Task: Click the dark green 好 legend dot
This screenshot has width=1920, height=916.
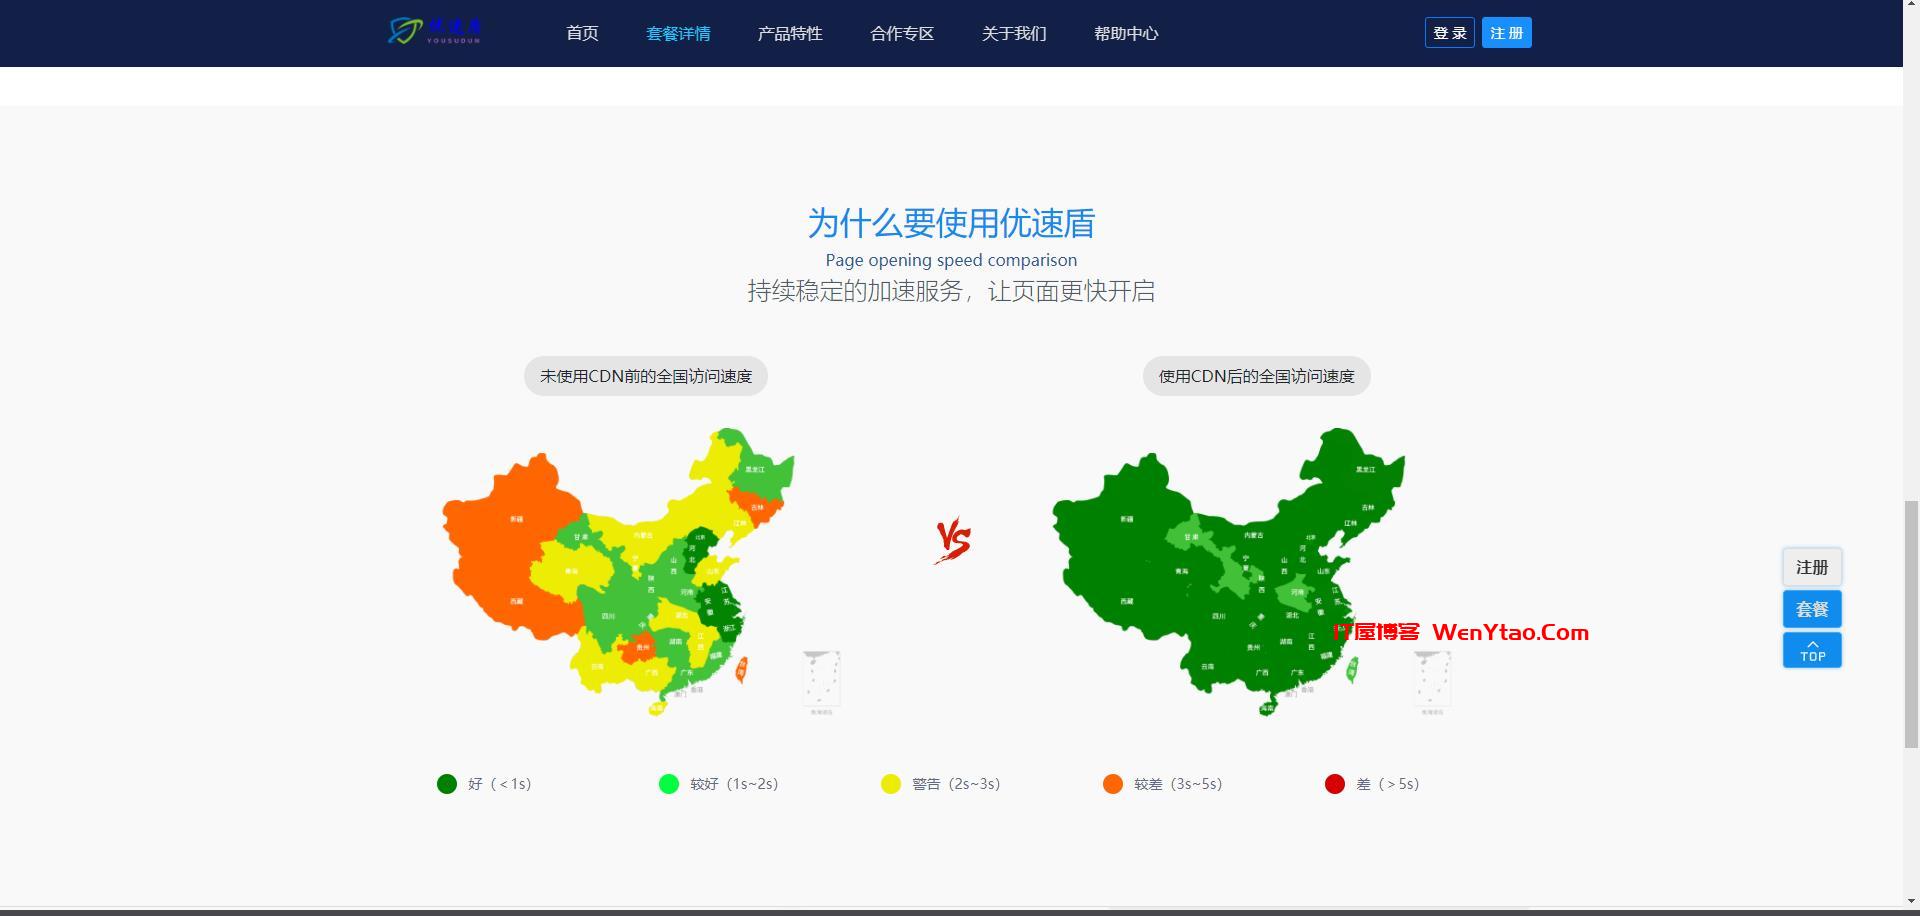Action: click(x=447, y=784)
